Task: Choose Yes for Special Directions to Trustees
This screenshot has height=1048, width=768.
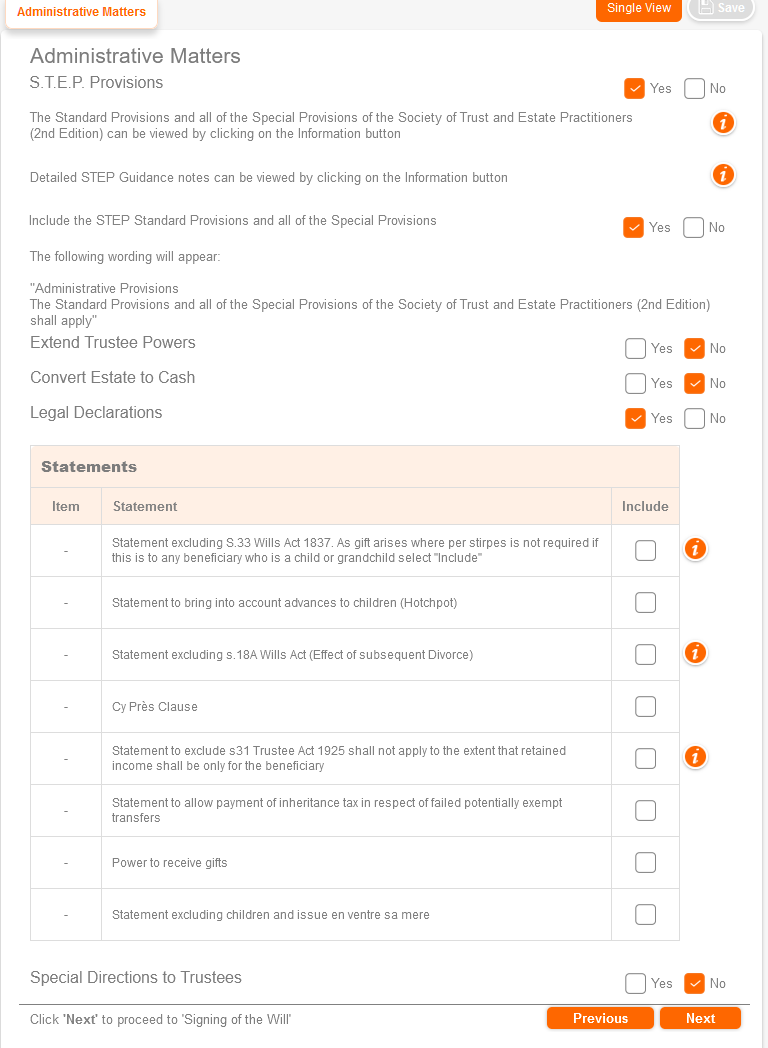Action: coord(635,983)
